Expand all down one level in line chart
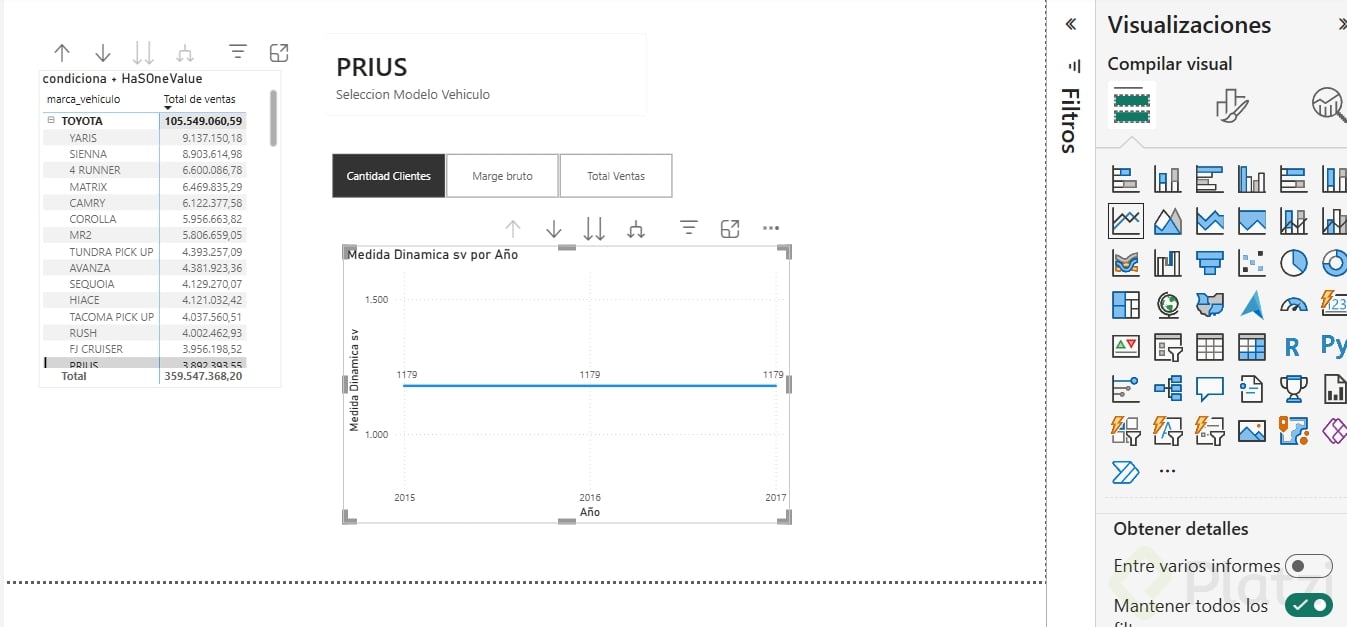Screen dimensions: 1347x627 636,229
